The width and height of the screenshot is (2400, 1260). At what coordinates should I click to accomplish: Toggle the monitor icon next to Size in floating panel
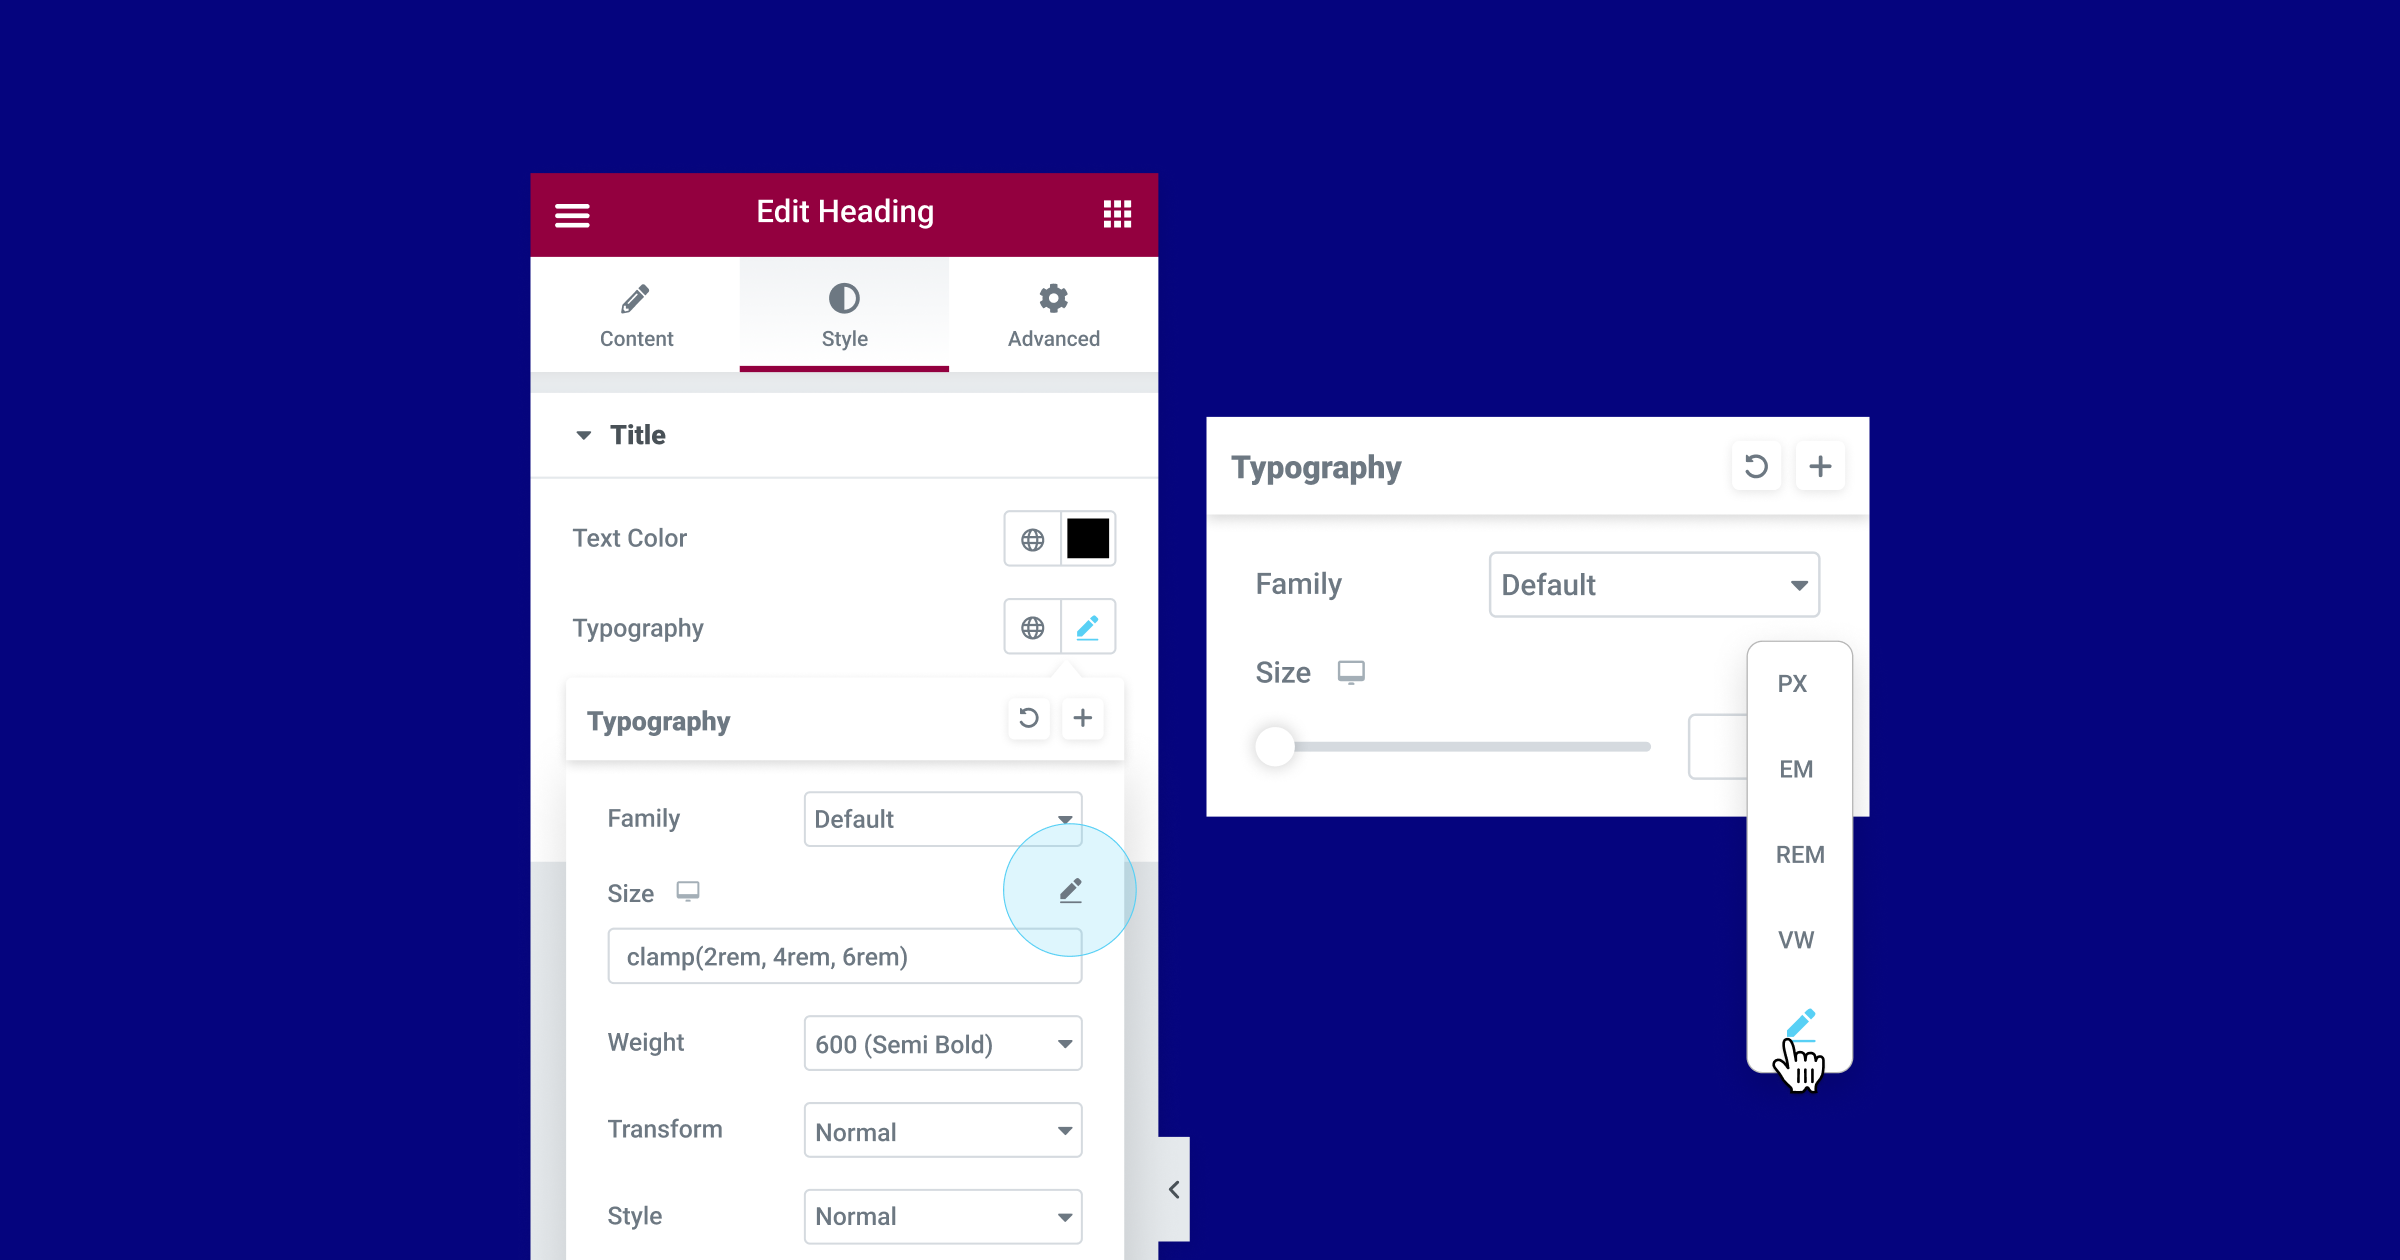tap(1349, 671)
